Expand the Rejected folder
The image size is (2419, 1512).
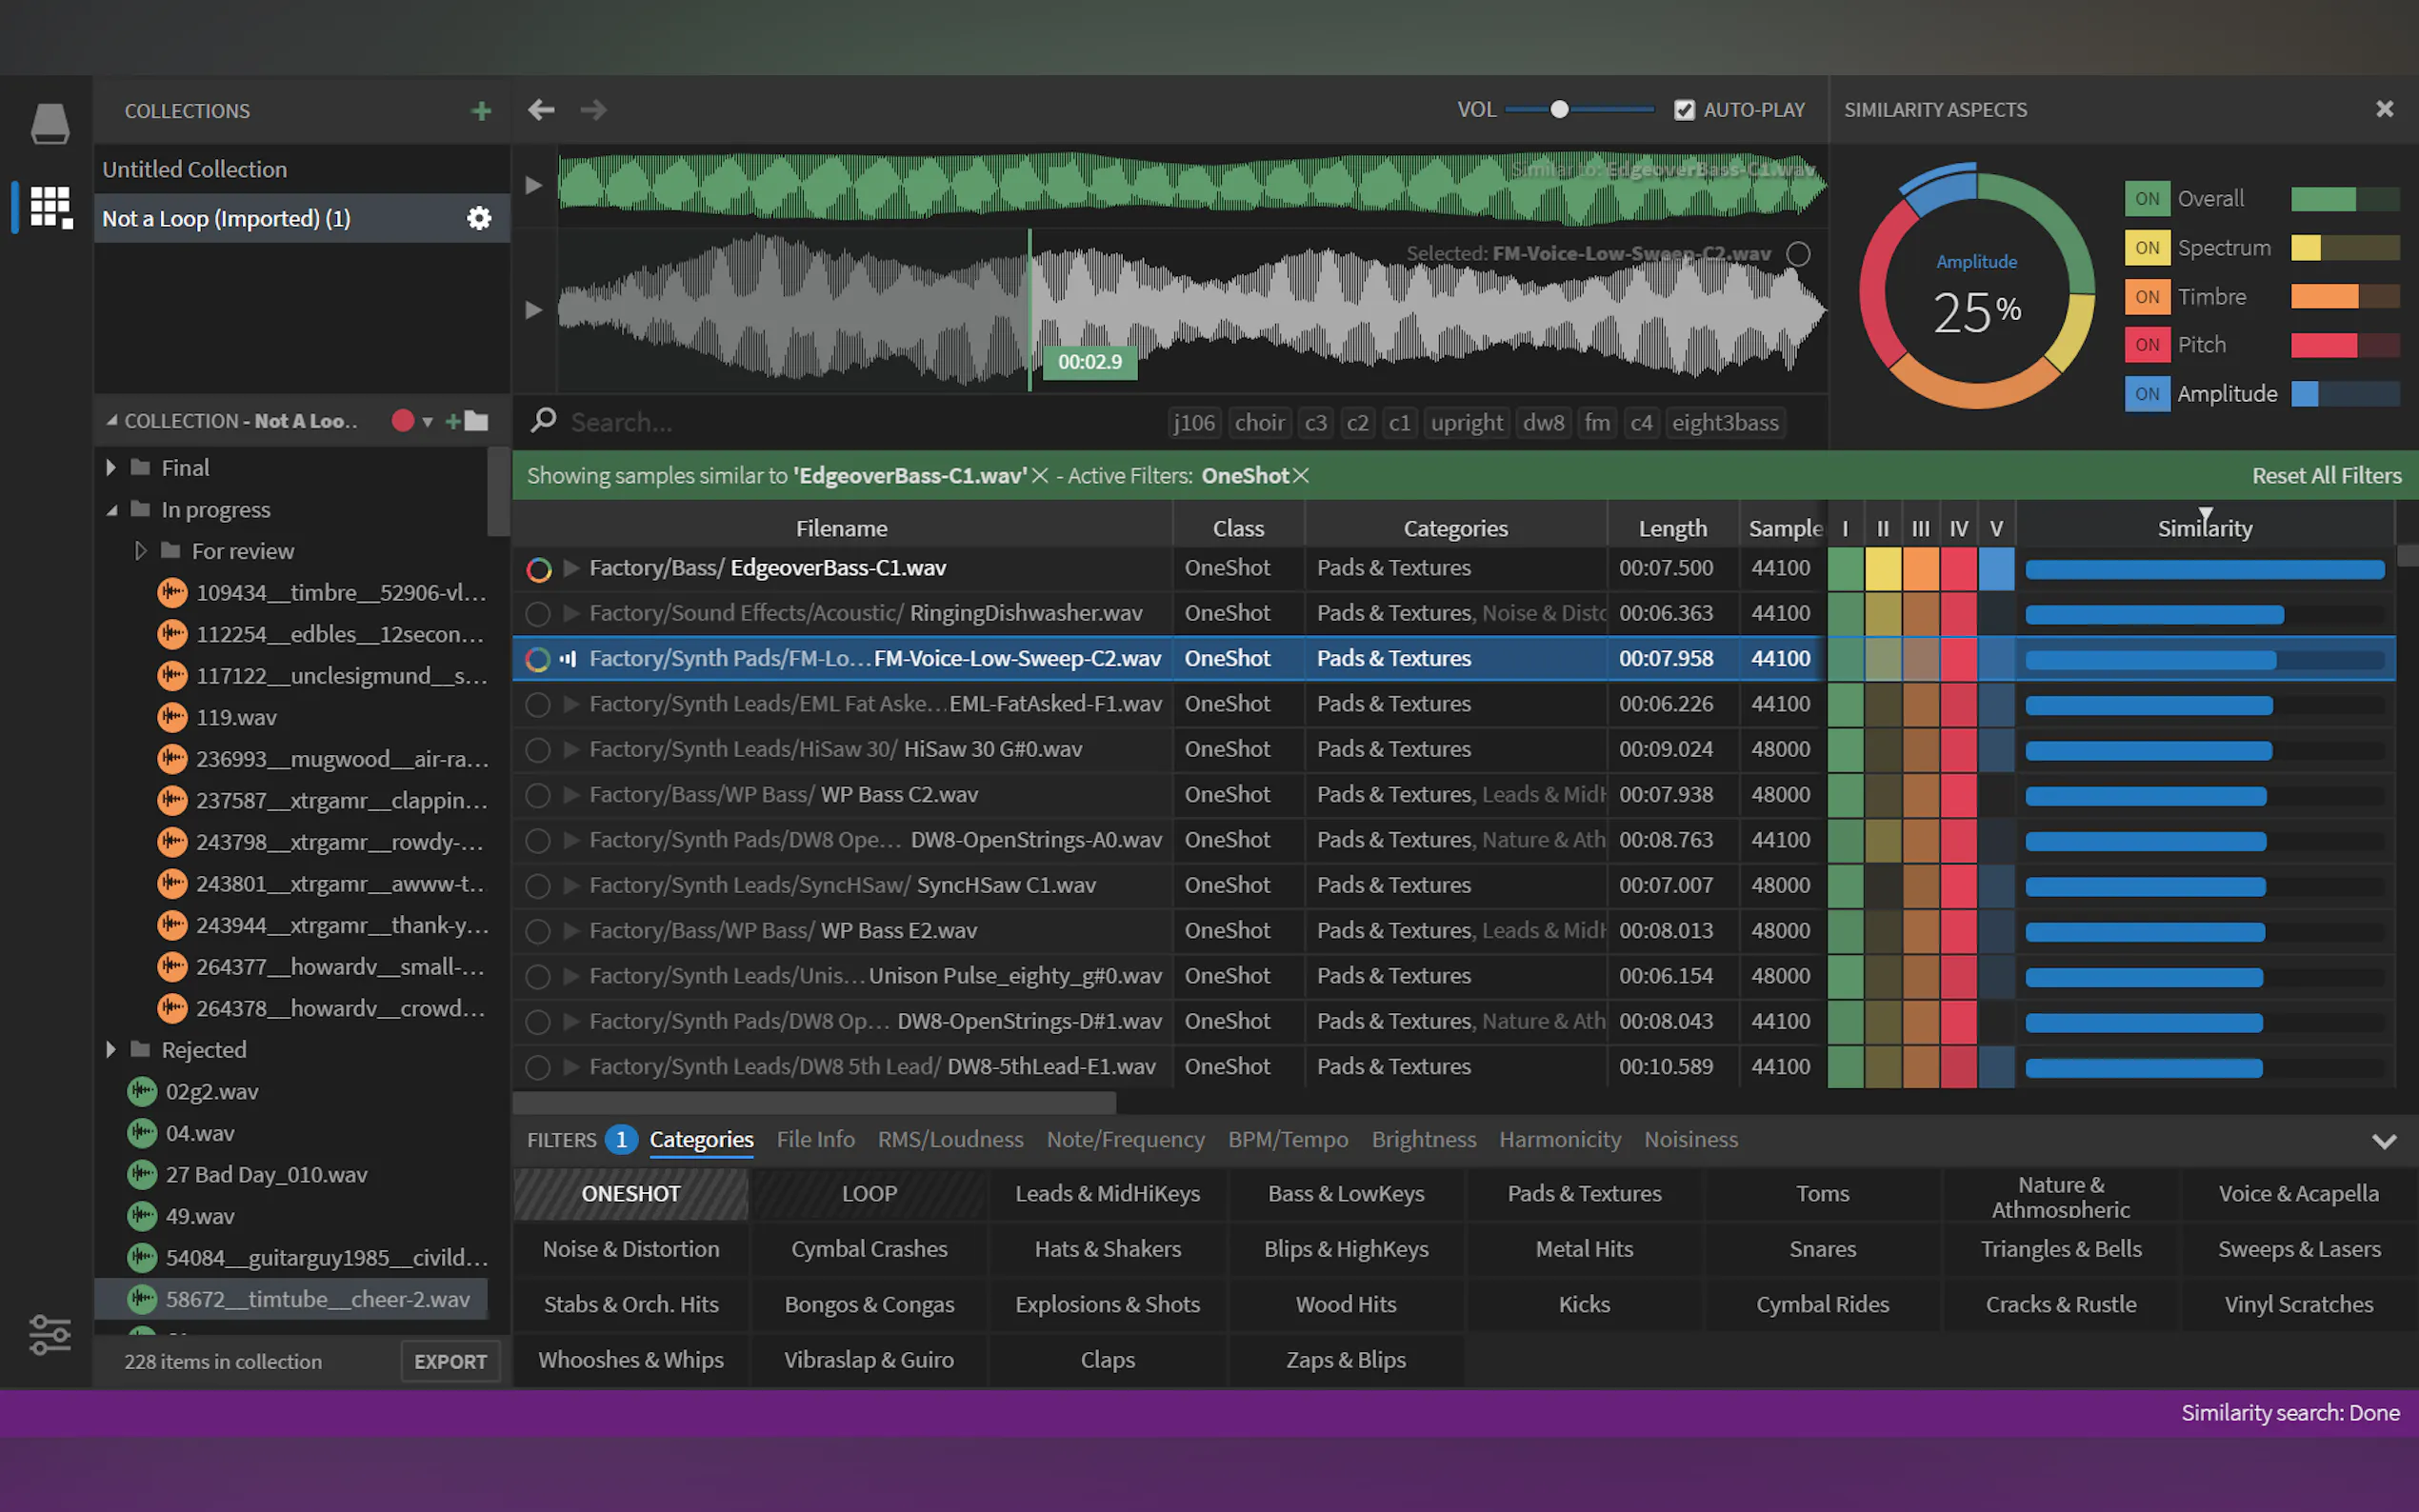(111, 1049)
